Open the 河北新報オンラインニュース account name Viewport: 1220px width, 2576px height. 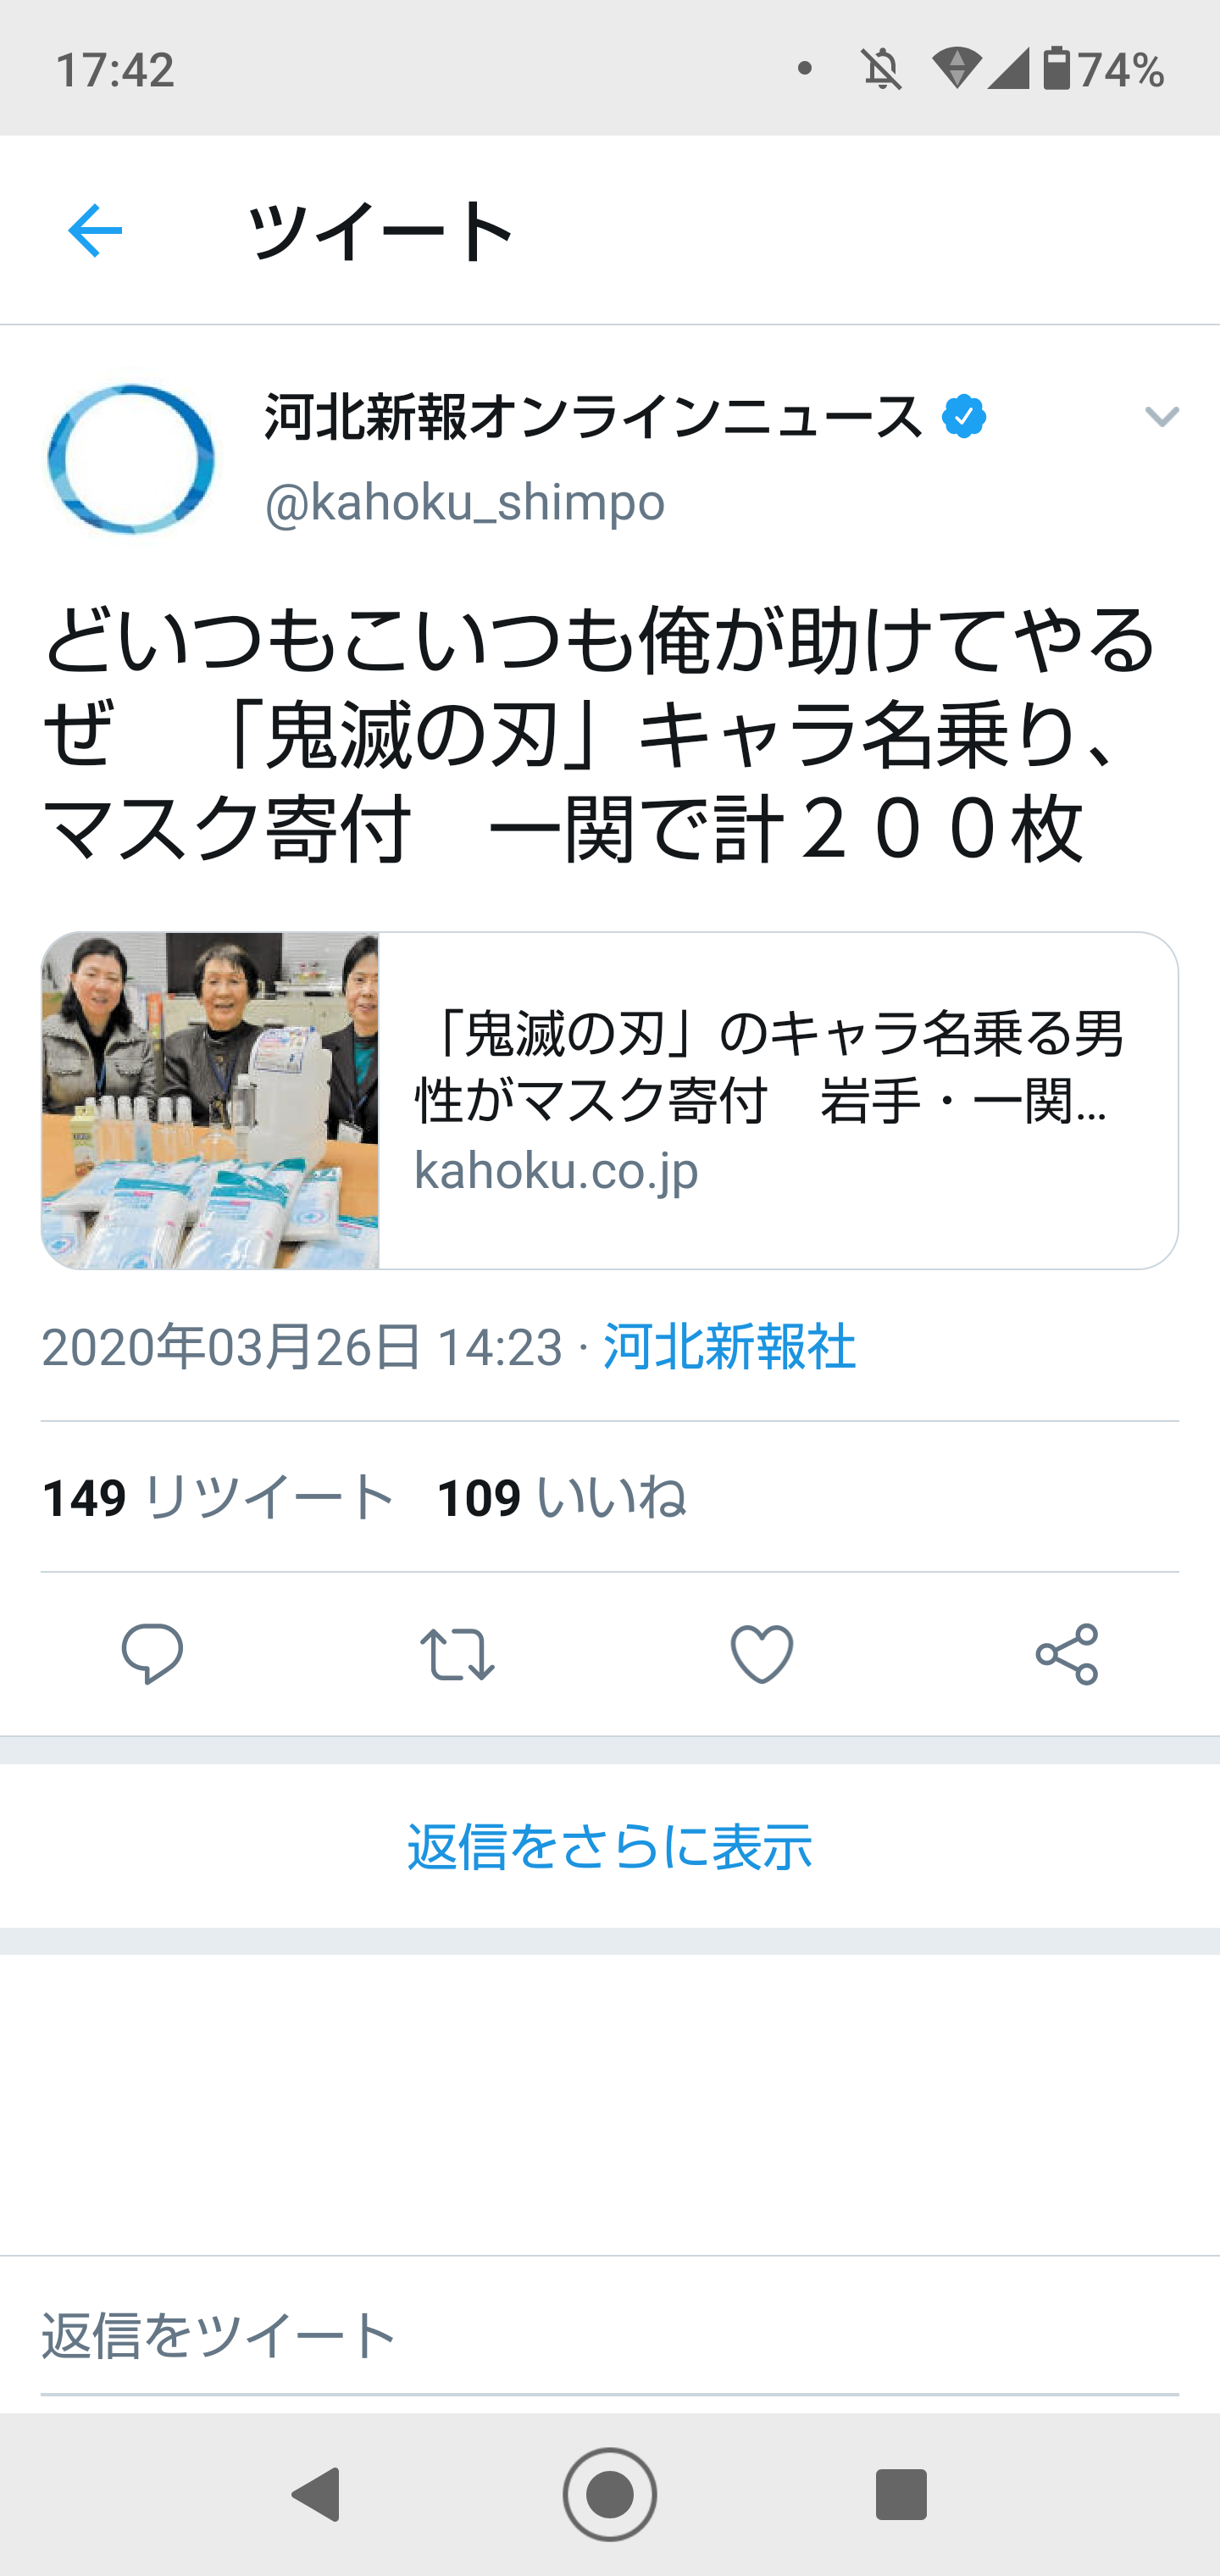pos(593,417)
